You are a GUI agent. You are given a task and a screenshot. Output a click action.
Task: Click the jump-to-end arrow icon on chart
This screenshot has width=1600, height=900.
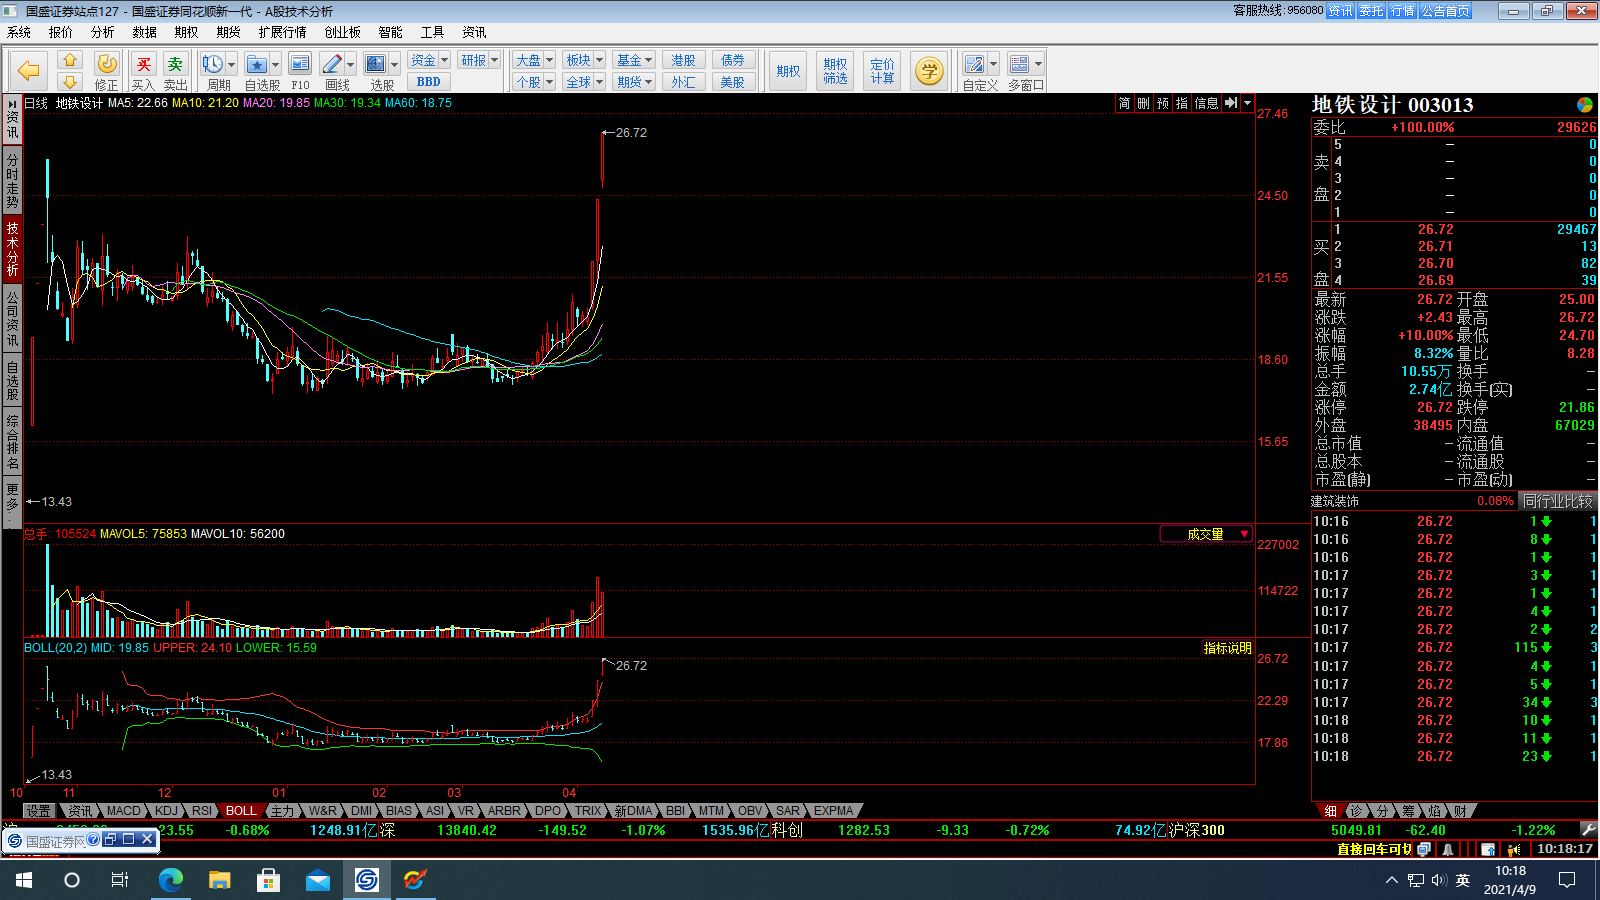point(1231,103)
